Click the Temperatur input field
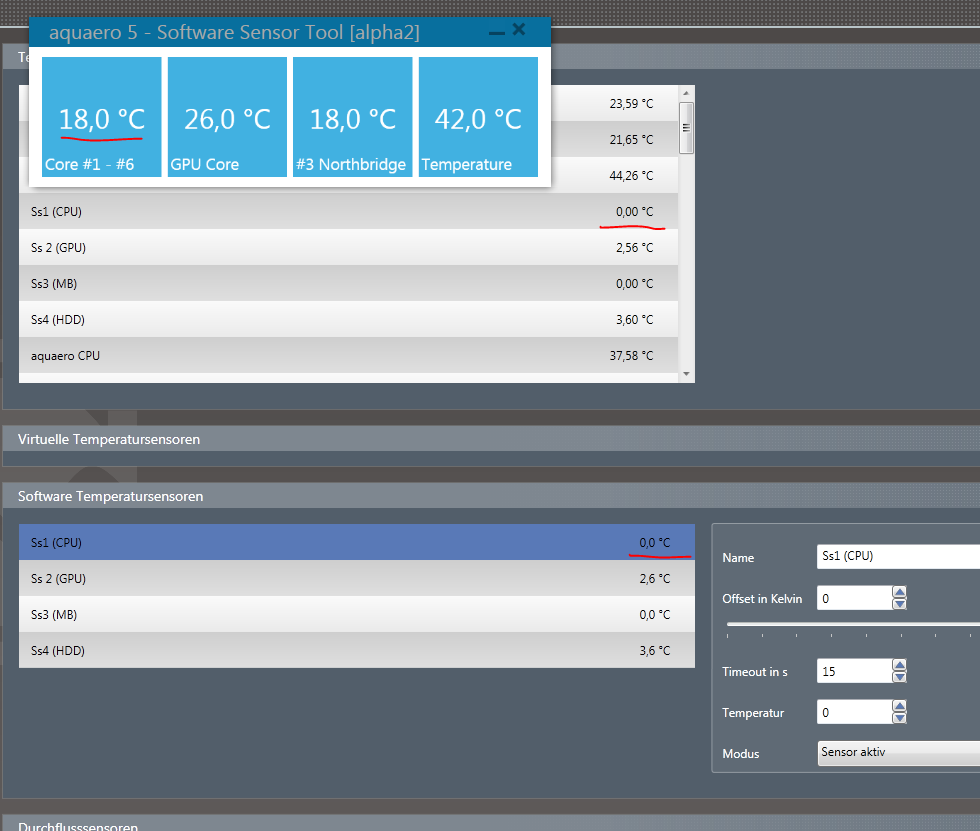 coord(854,712)
